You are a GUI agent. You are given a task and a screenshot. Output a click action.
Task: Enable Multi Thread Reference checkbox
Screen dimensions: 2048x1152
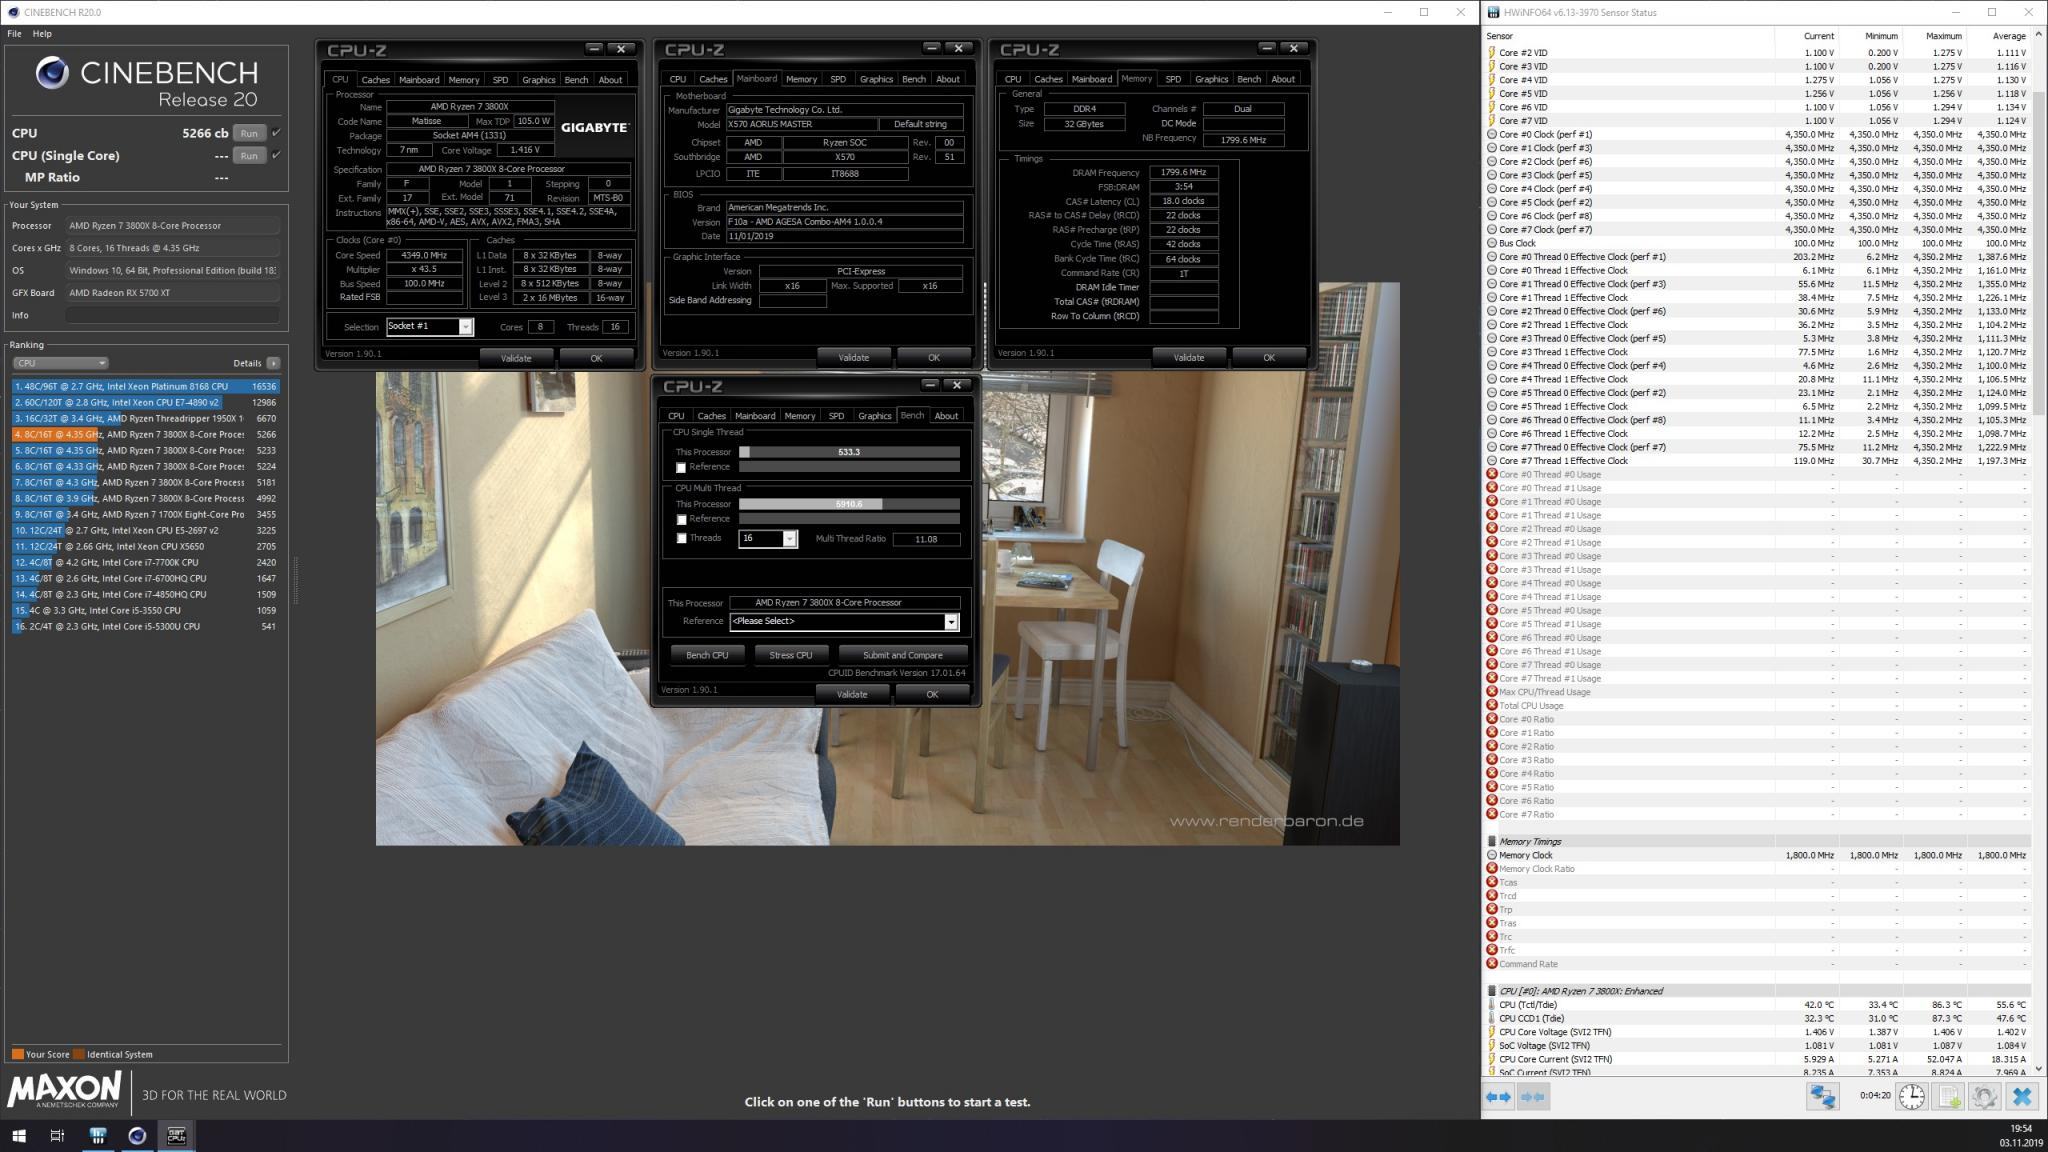point(681,520)
